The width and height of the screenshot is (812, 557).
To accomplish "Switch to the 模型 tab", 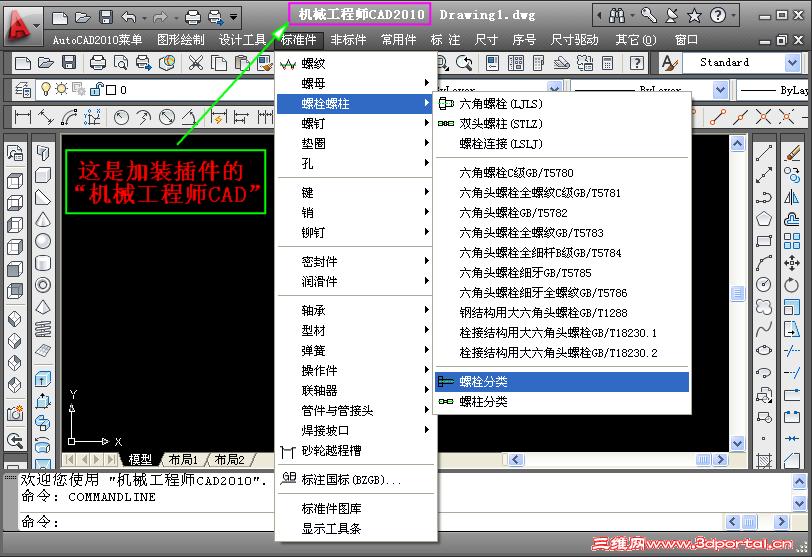I will (x=140, y=460).
